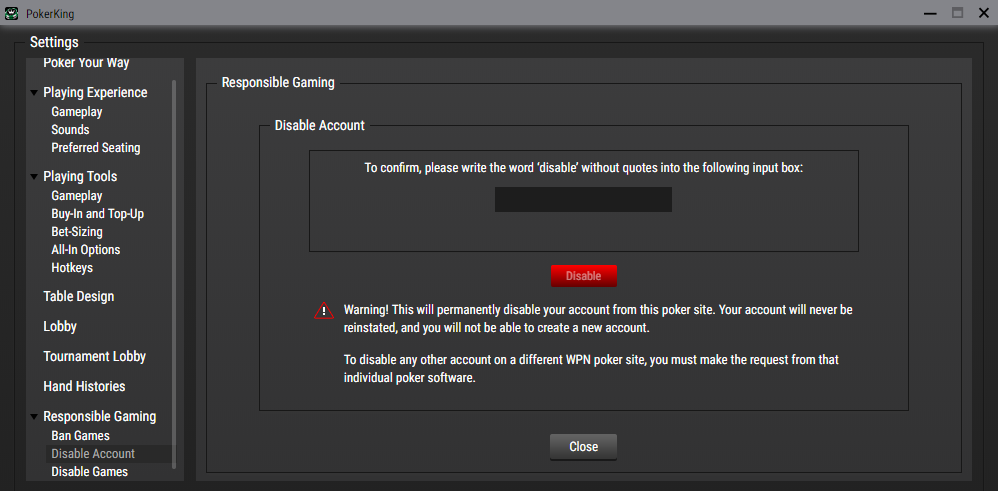Select Responsible Gaming category
The image size is (998, 491).
click(x=100, y=416)
